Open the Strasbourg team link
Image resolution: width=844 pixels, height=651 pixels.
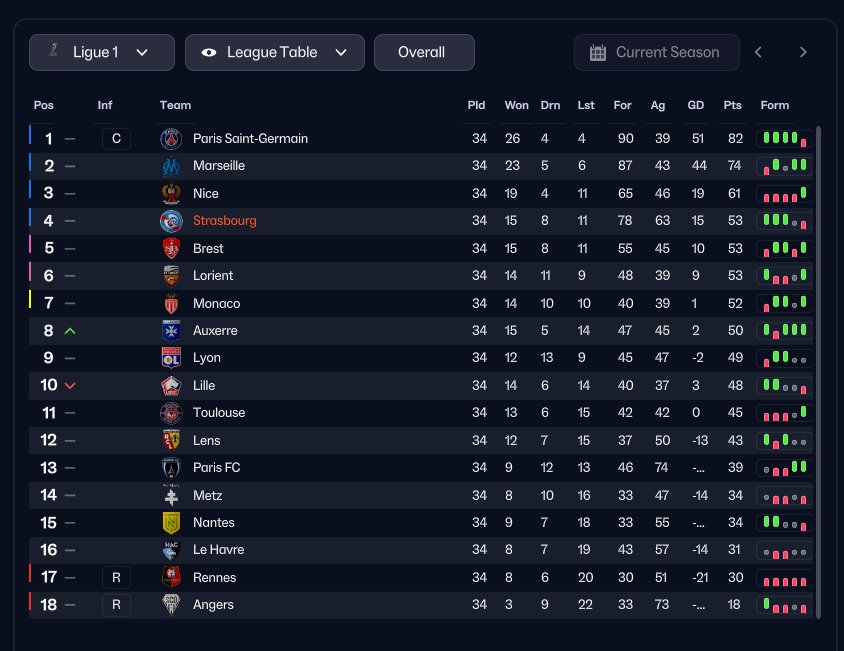pos(224,221)
